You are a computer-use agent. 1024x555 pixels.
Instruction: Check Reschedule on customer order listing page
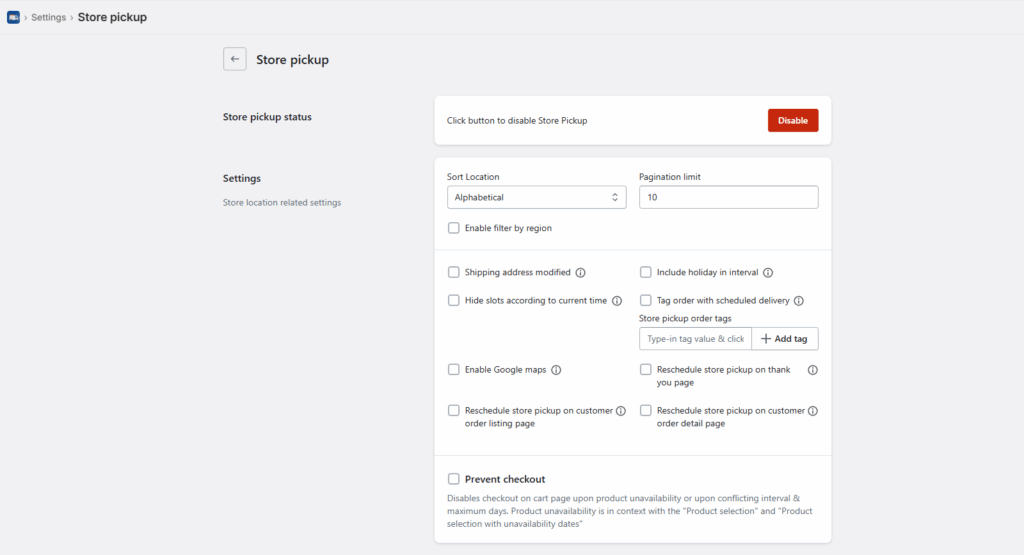(x=453, y=411)
